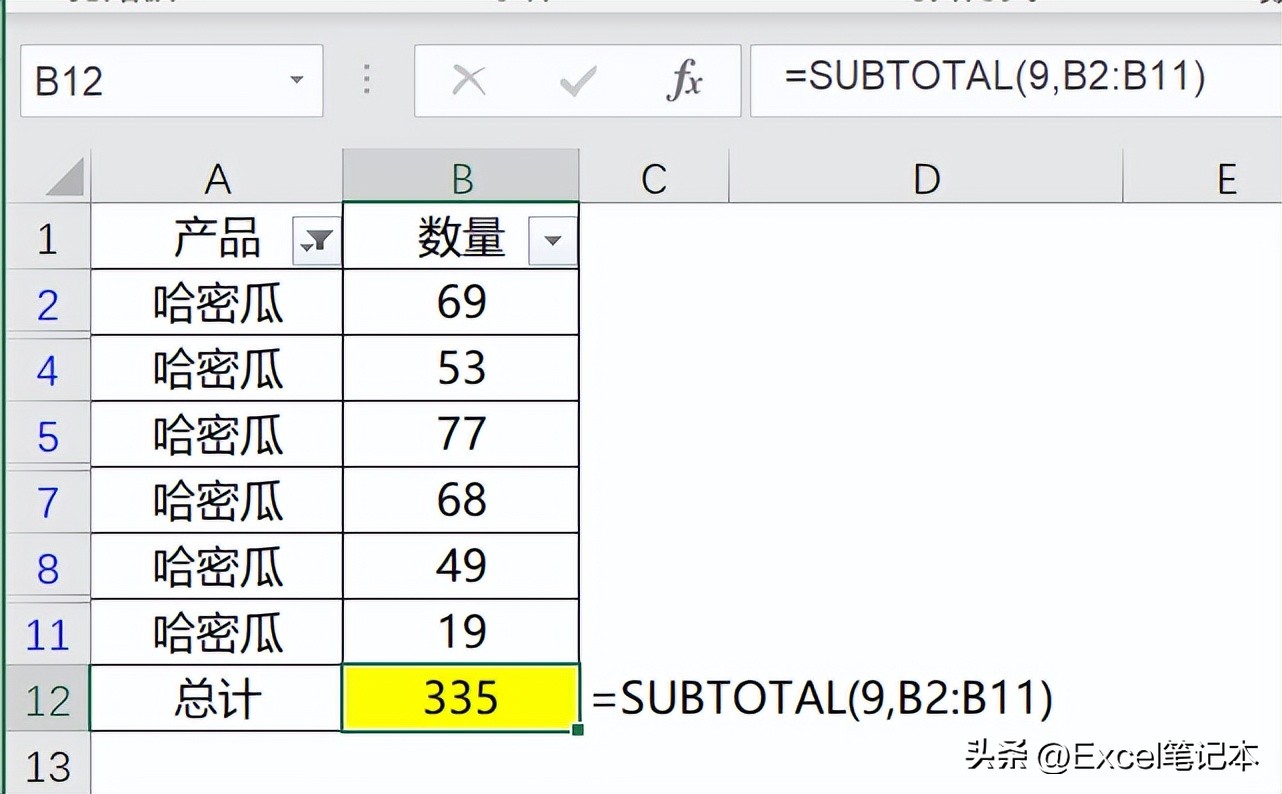Open the 产品 column filter dropdown

pyautogui.click(x=317, y=240)
